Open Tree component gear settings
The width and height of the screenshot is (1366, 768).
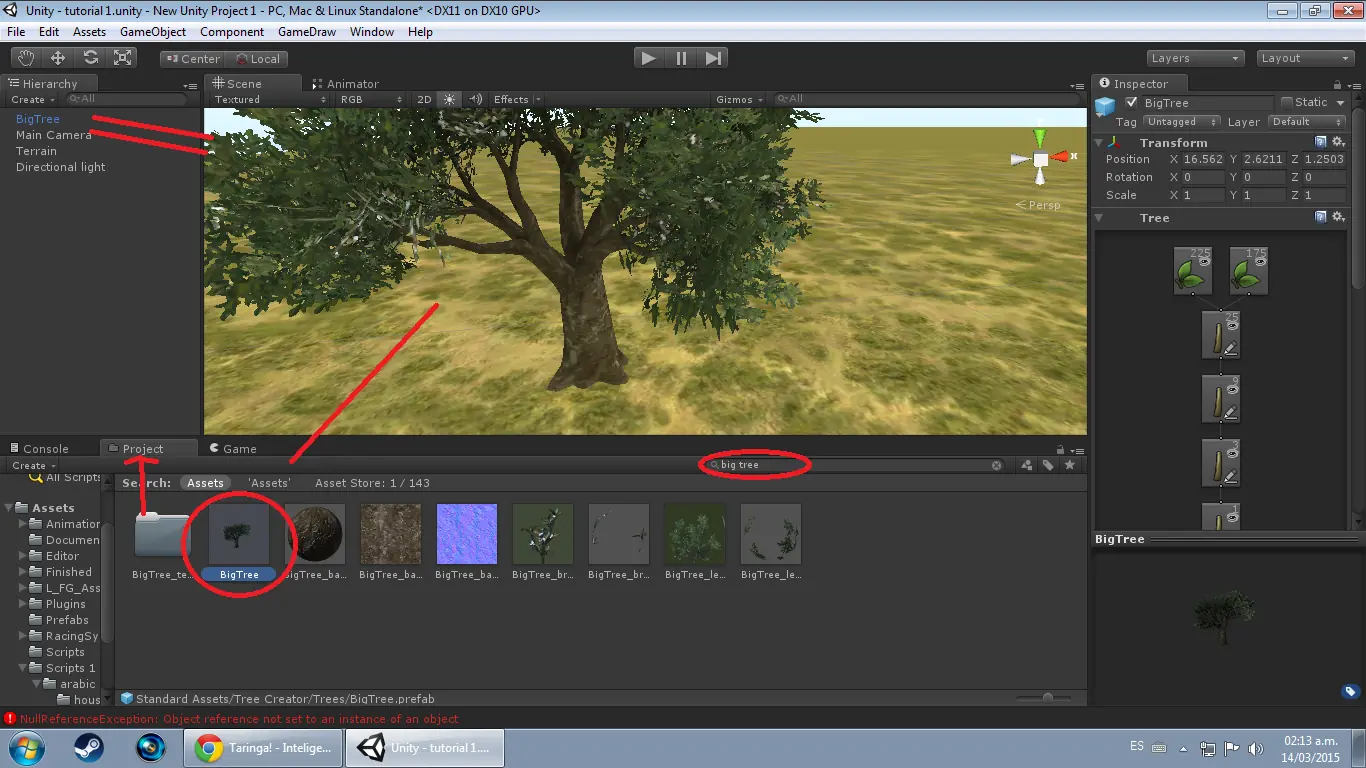pos(1338,216)
